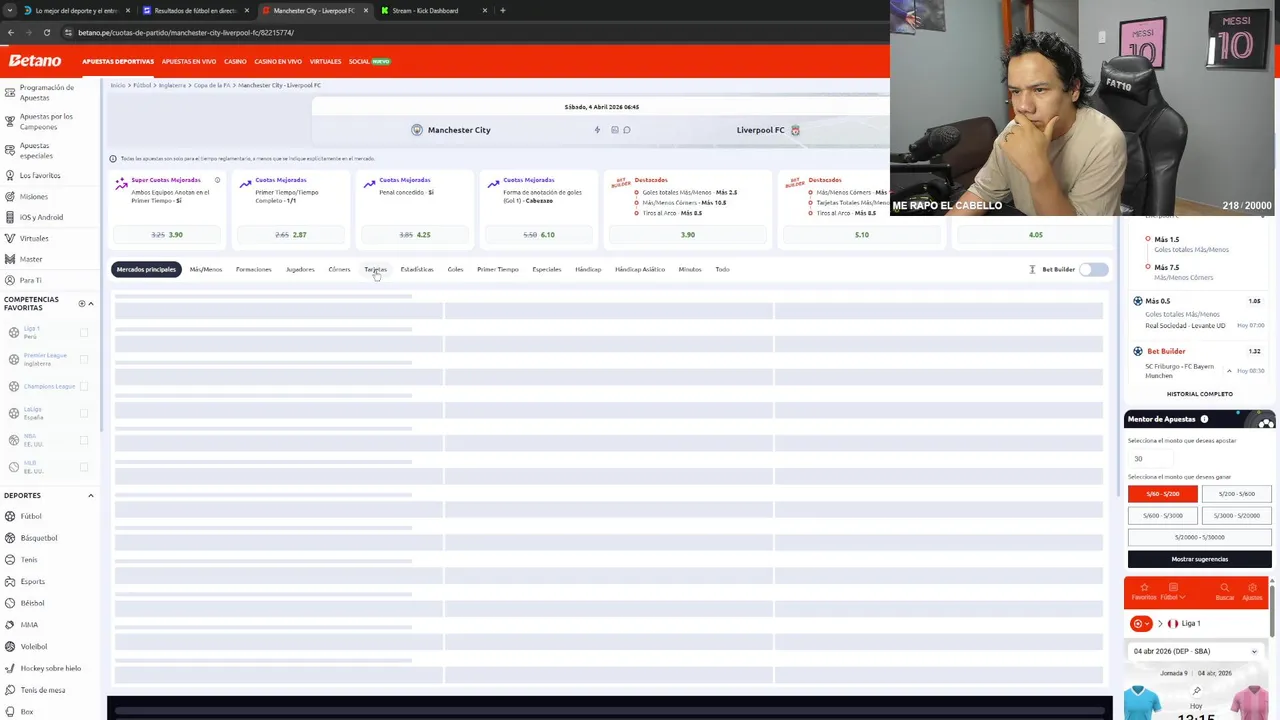Add favorite competition plus icon
The width and height of the screenshot is (1280, 720).
click(82, 304)
